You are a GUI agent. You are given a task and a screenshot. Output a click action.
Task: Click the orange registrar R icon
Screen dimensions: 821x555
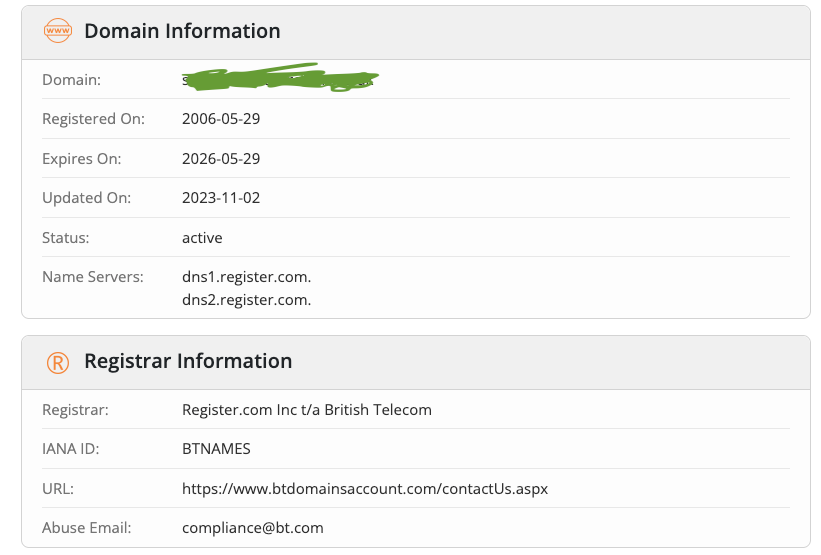[58, 362]
